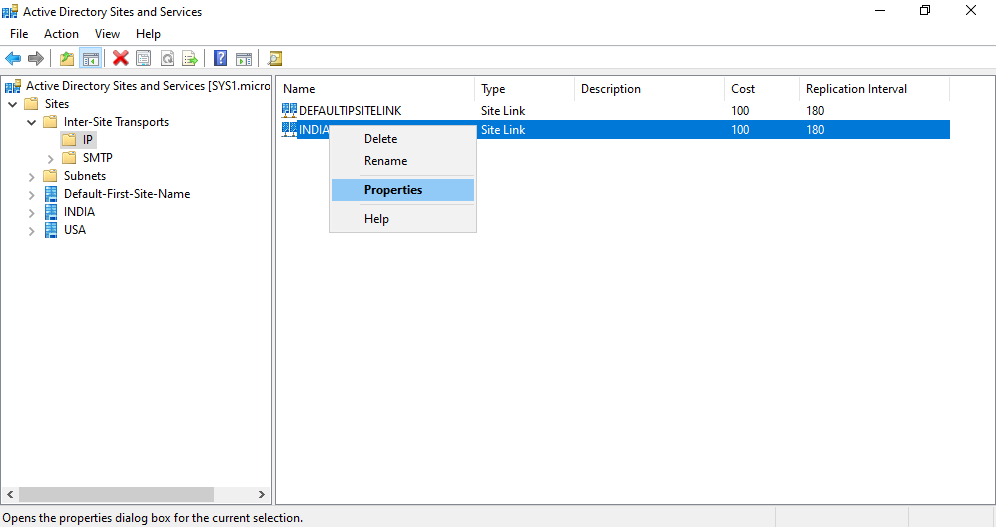Open the Help menu in menu bar
This screenshot has width=996, height=527.
click(x=148, y=34)
